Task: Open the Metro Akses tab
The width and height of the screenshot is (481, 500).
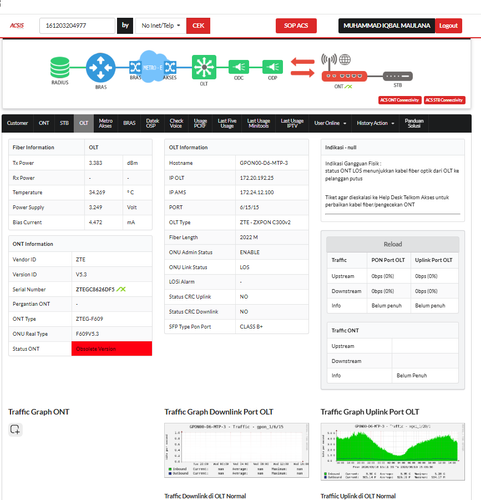Action: pos(106,123)
